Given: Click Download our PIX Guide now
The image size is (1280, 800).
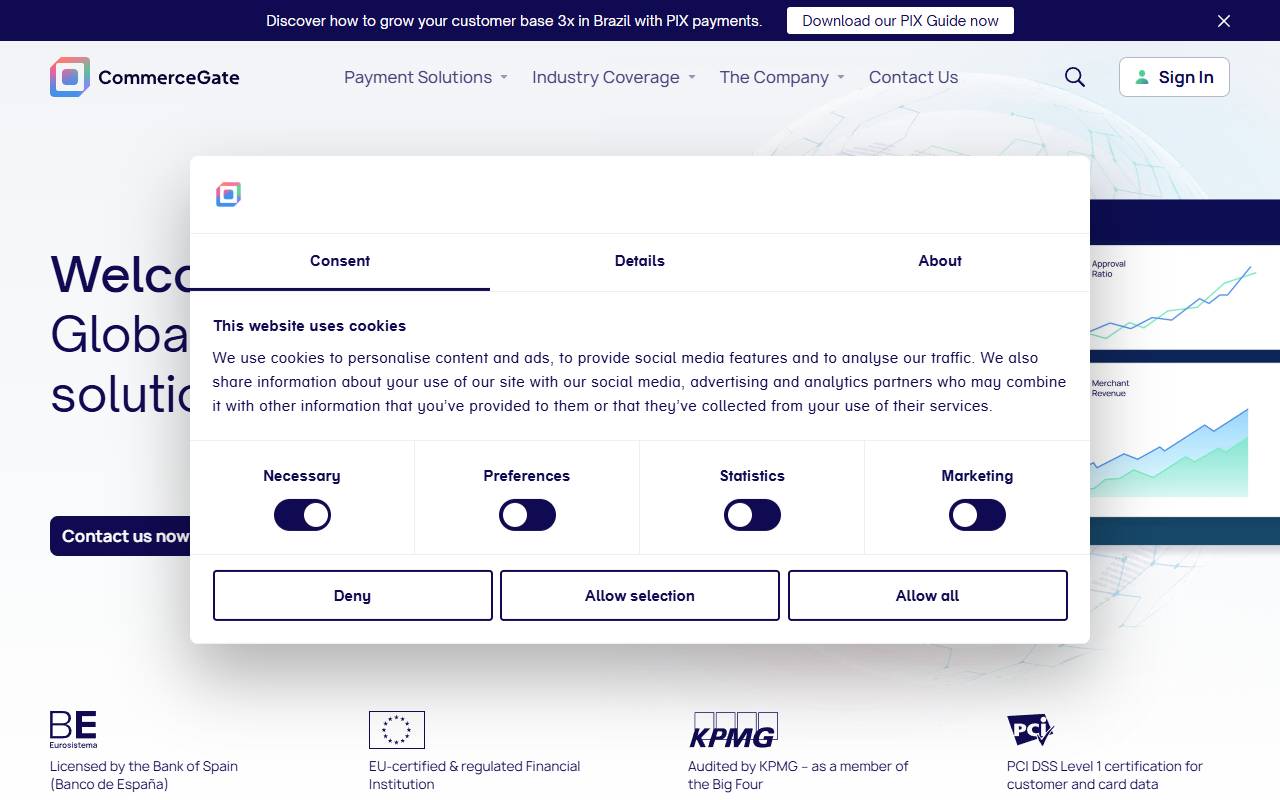Looking at the screenshot, I should (900, 21).
